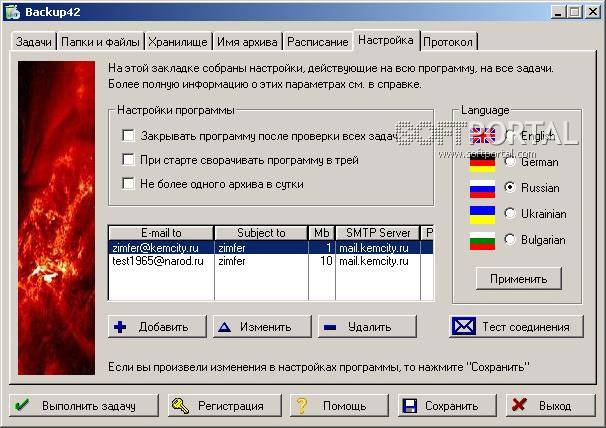The image size is (606, 428).
Task: Click the floppy disk icon on Сохранить
Action: tap(410, 406)
